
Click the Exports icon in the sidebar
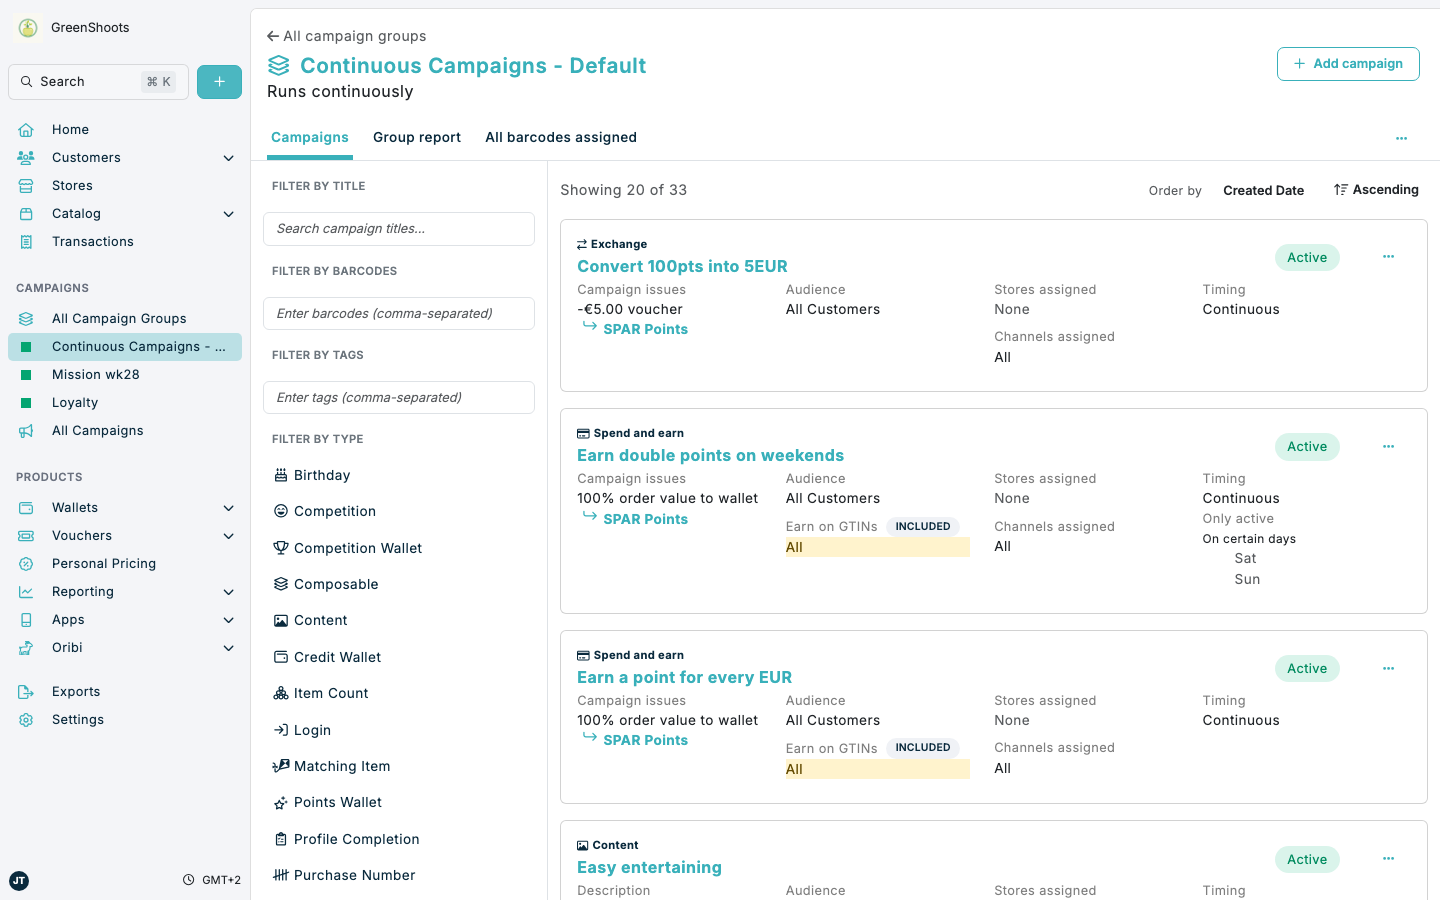pyautogui.click(x=25, y=691)
